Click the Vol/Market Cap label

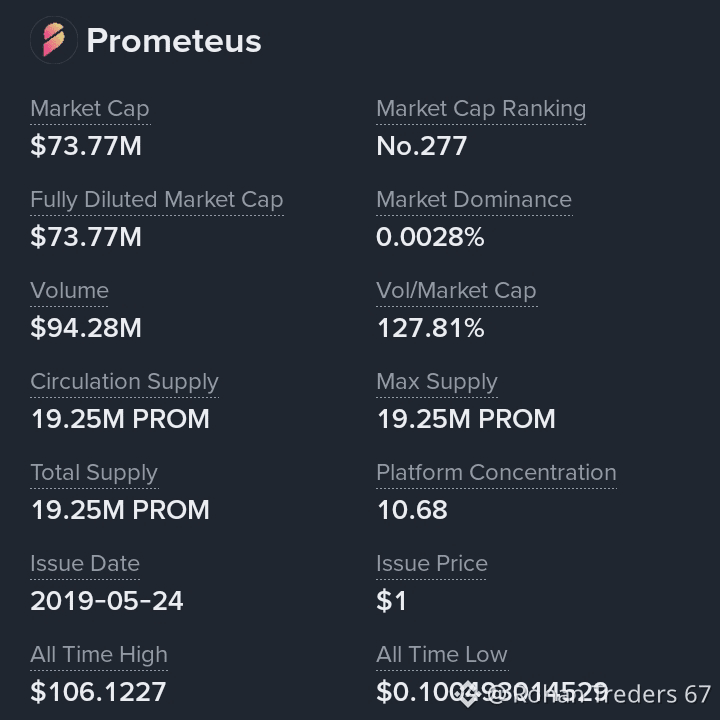[456, 291]
